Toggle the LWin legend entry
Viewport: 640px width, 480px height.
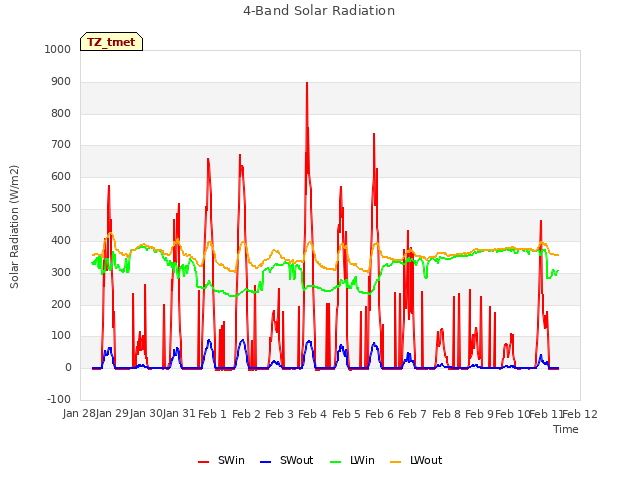(352, 460)
